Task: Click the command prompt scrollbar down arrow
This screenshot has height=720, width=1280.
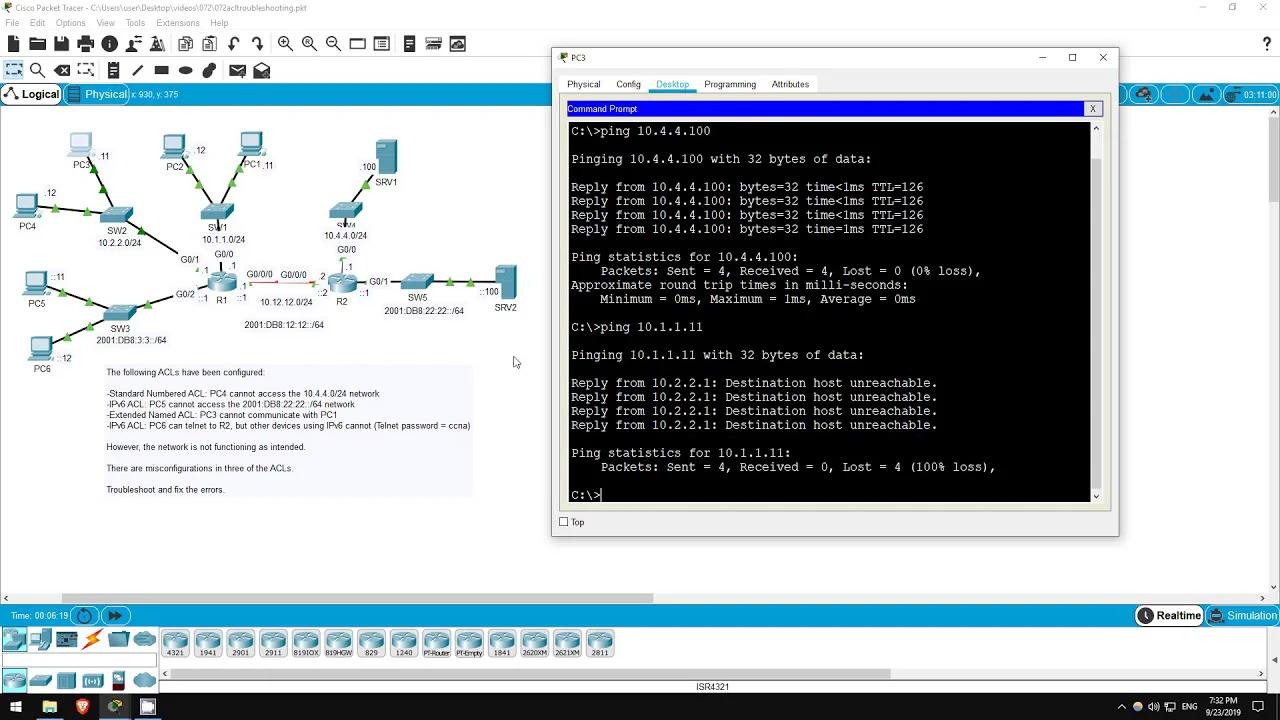Action: pyautogui.click(x=1095, y=496)
